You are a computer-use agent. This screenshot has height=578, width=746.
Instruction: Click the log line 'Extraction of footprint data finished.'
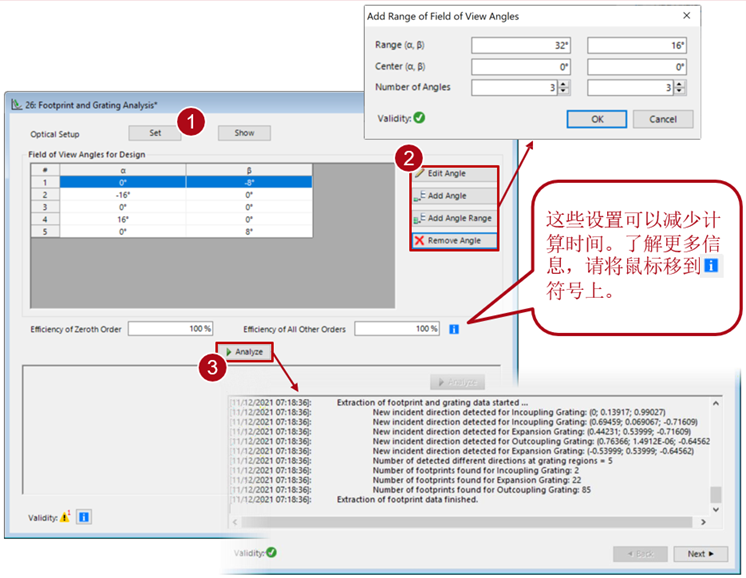(407, 500)
